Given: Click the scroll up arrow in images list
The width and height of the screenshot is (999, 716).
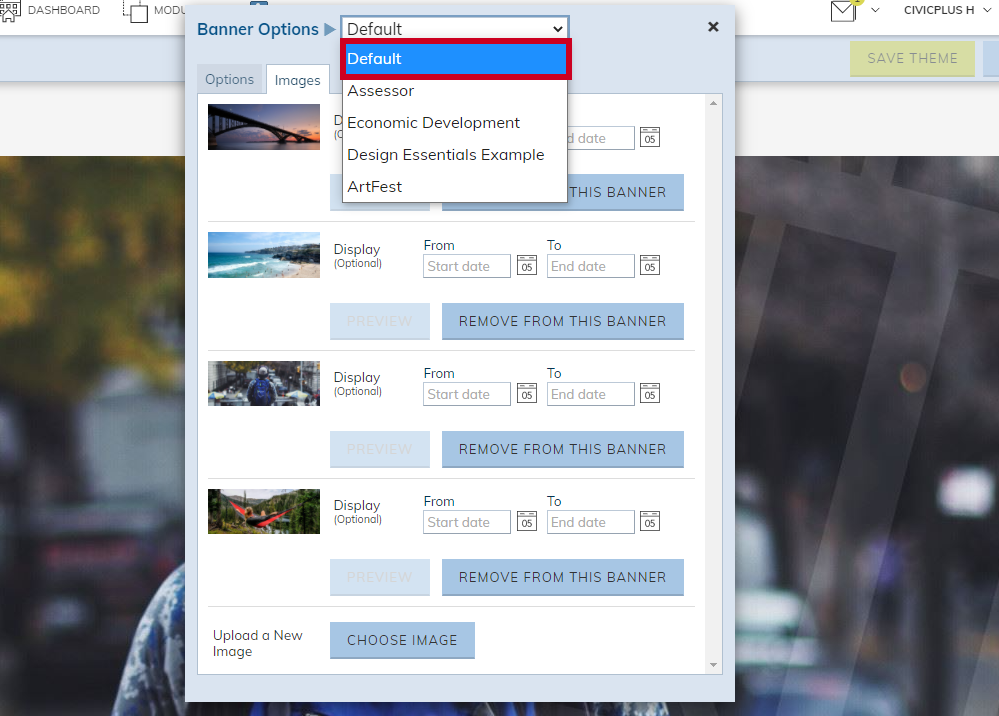Looking at the screenshot, I should [714, 103].
